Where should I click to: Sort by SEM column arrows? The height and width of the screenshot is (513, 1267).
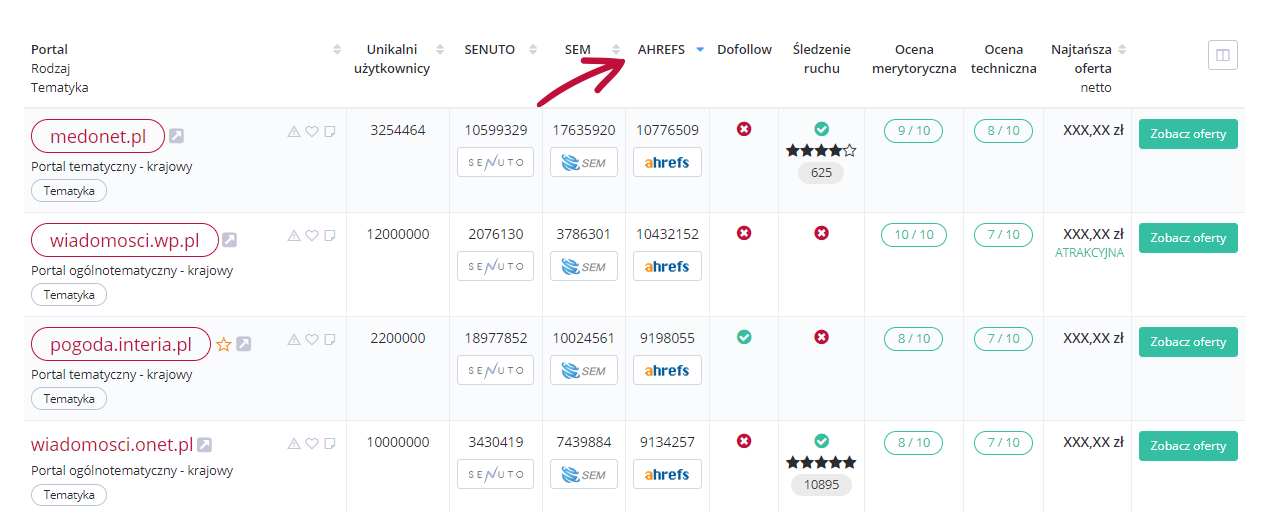[x=617, y=49]
